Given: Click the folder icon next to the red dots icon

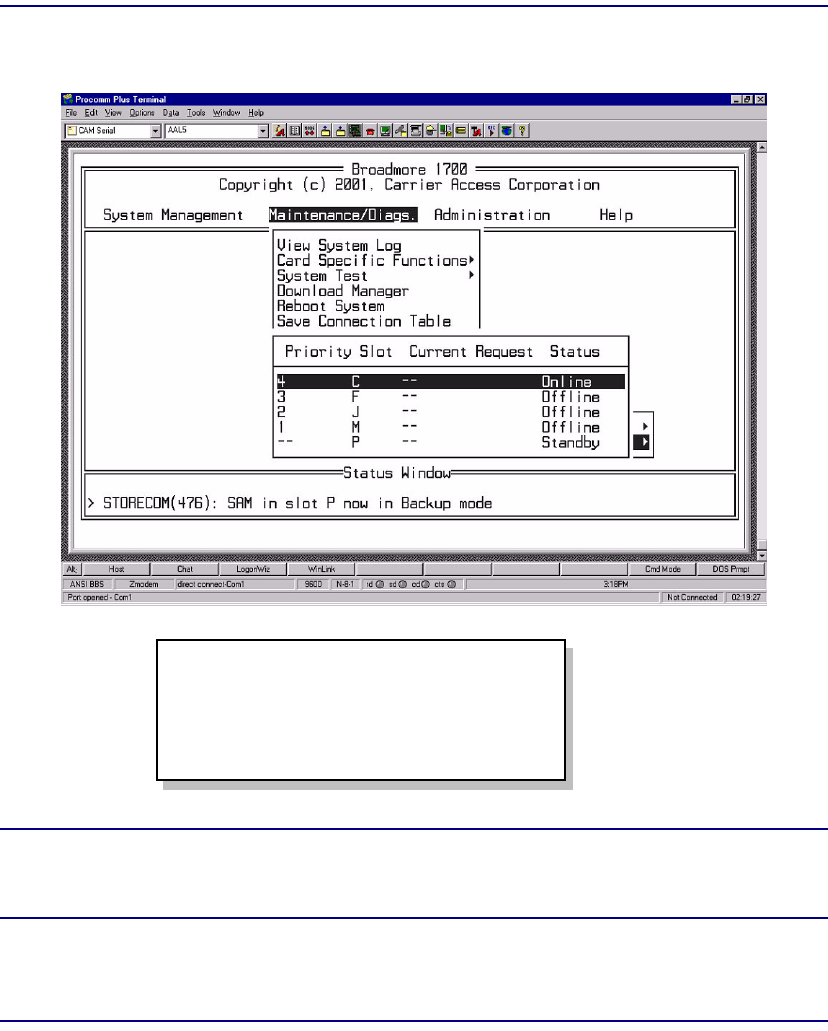Looking at the screenshot, I should (x=325, y=131).
